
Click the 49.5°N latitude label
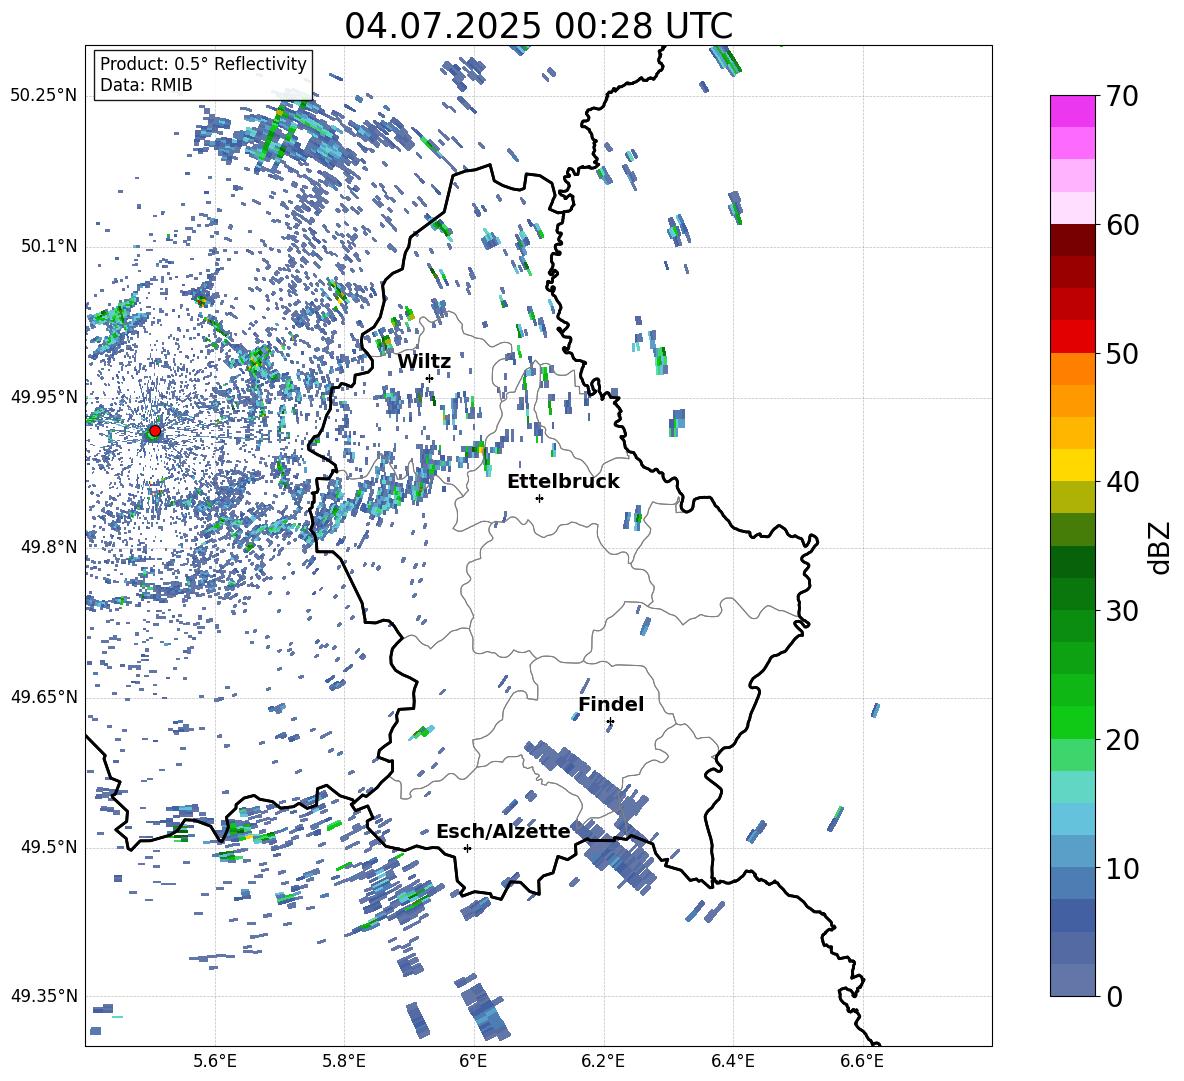point(48,847)
